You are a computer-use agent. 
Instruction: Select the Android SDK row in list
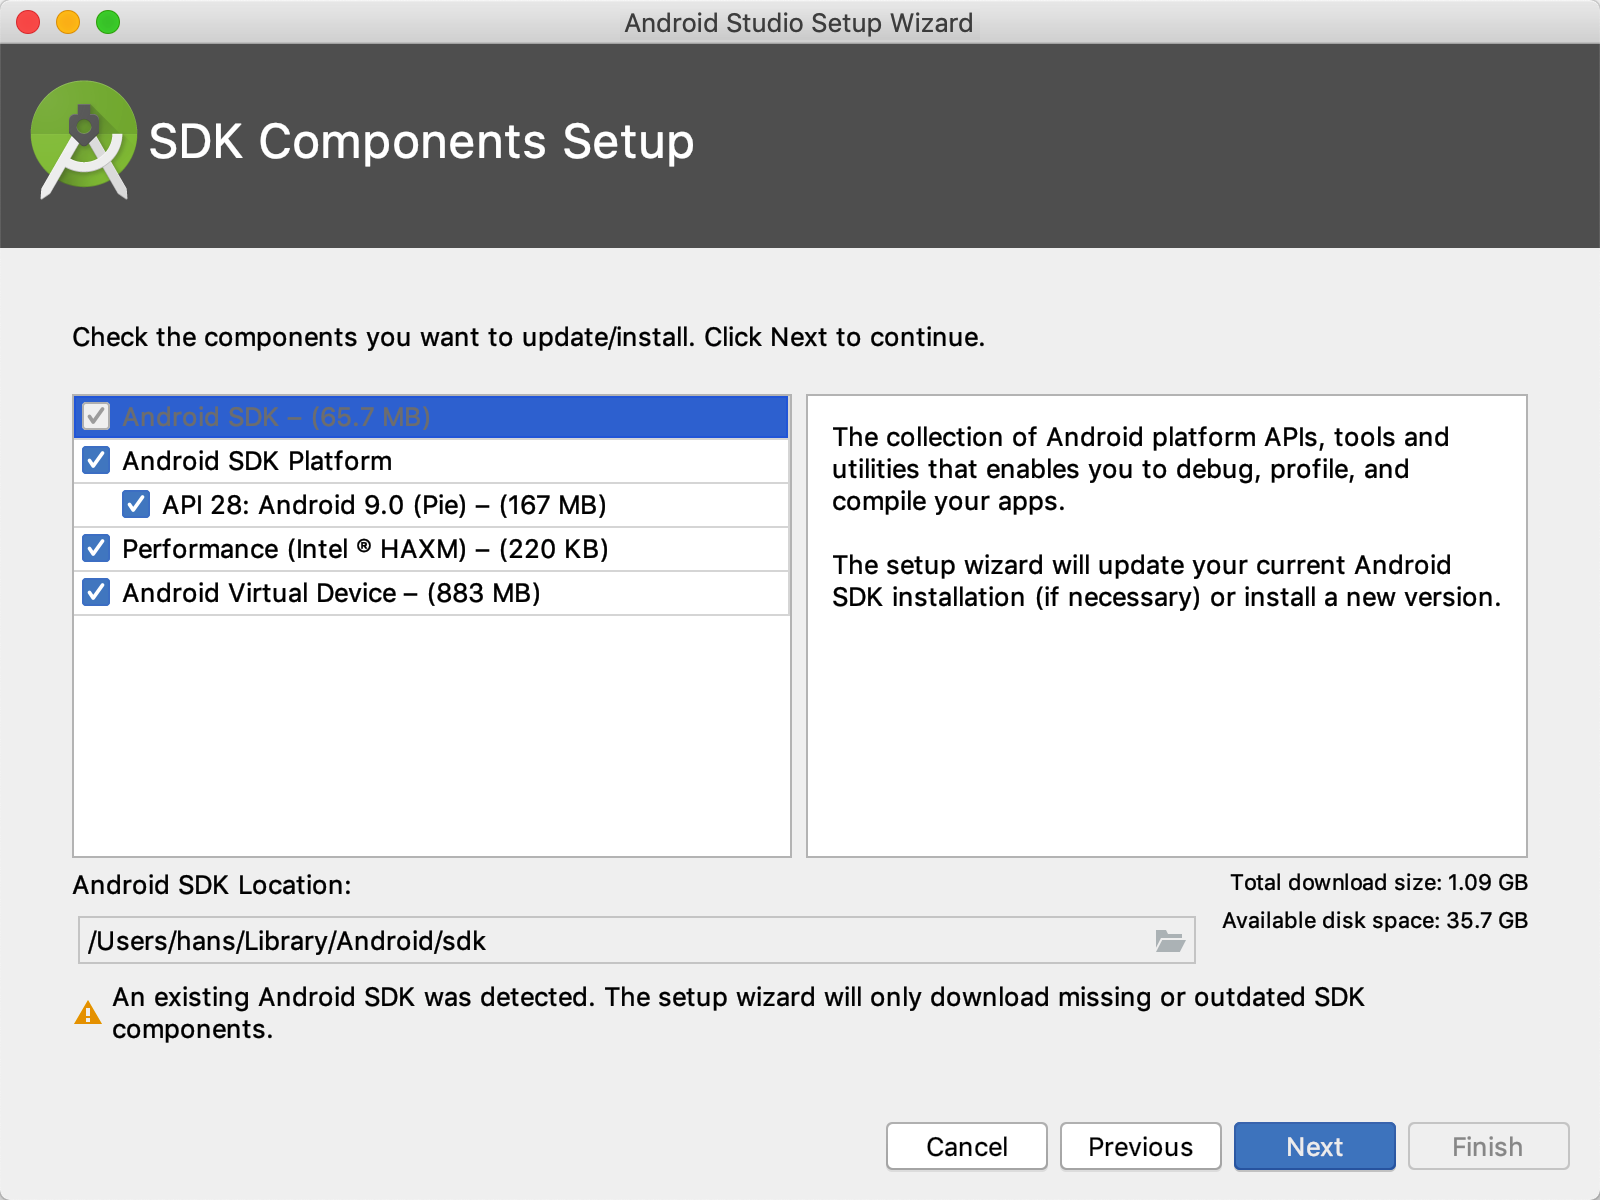coord(431,417)
